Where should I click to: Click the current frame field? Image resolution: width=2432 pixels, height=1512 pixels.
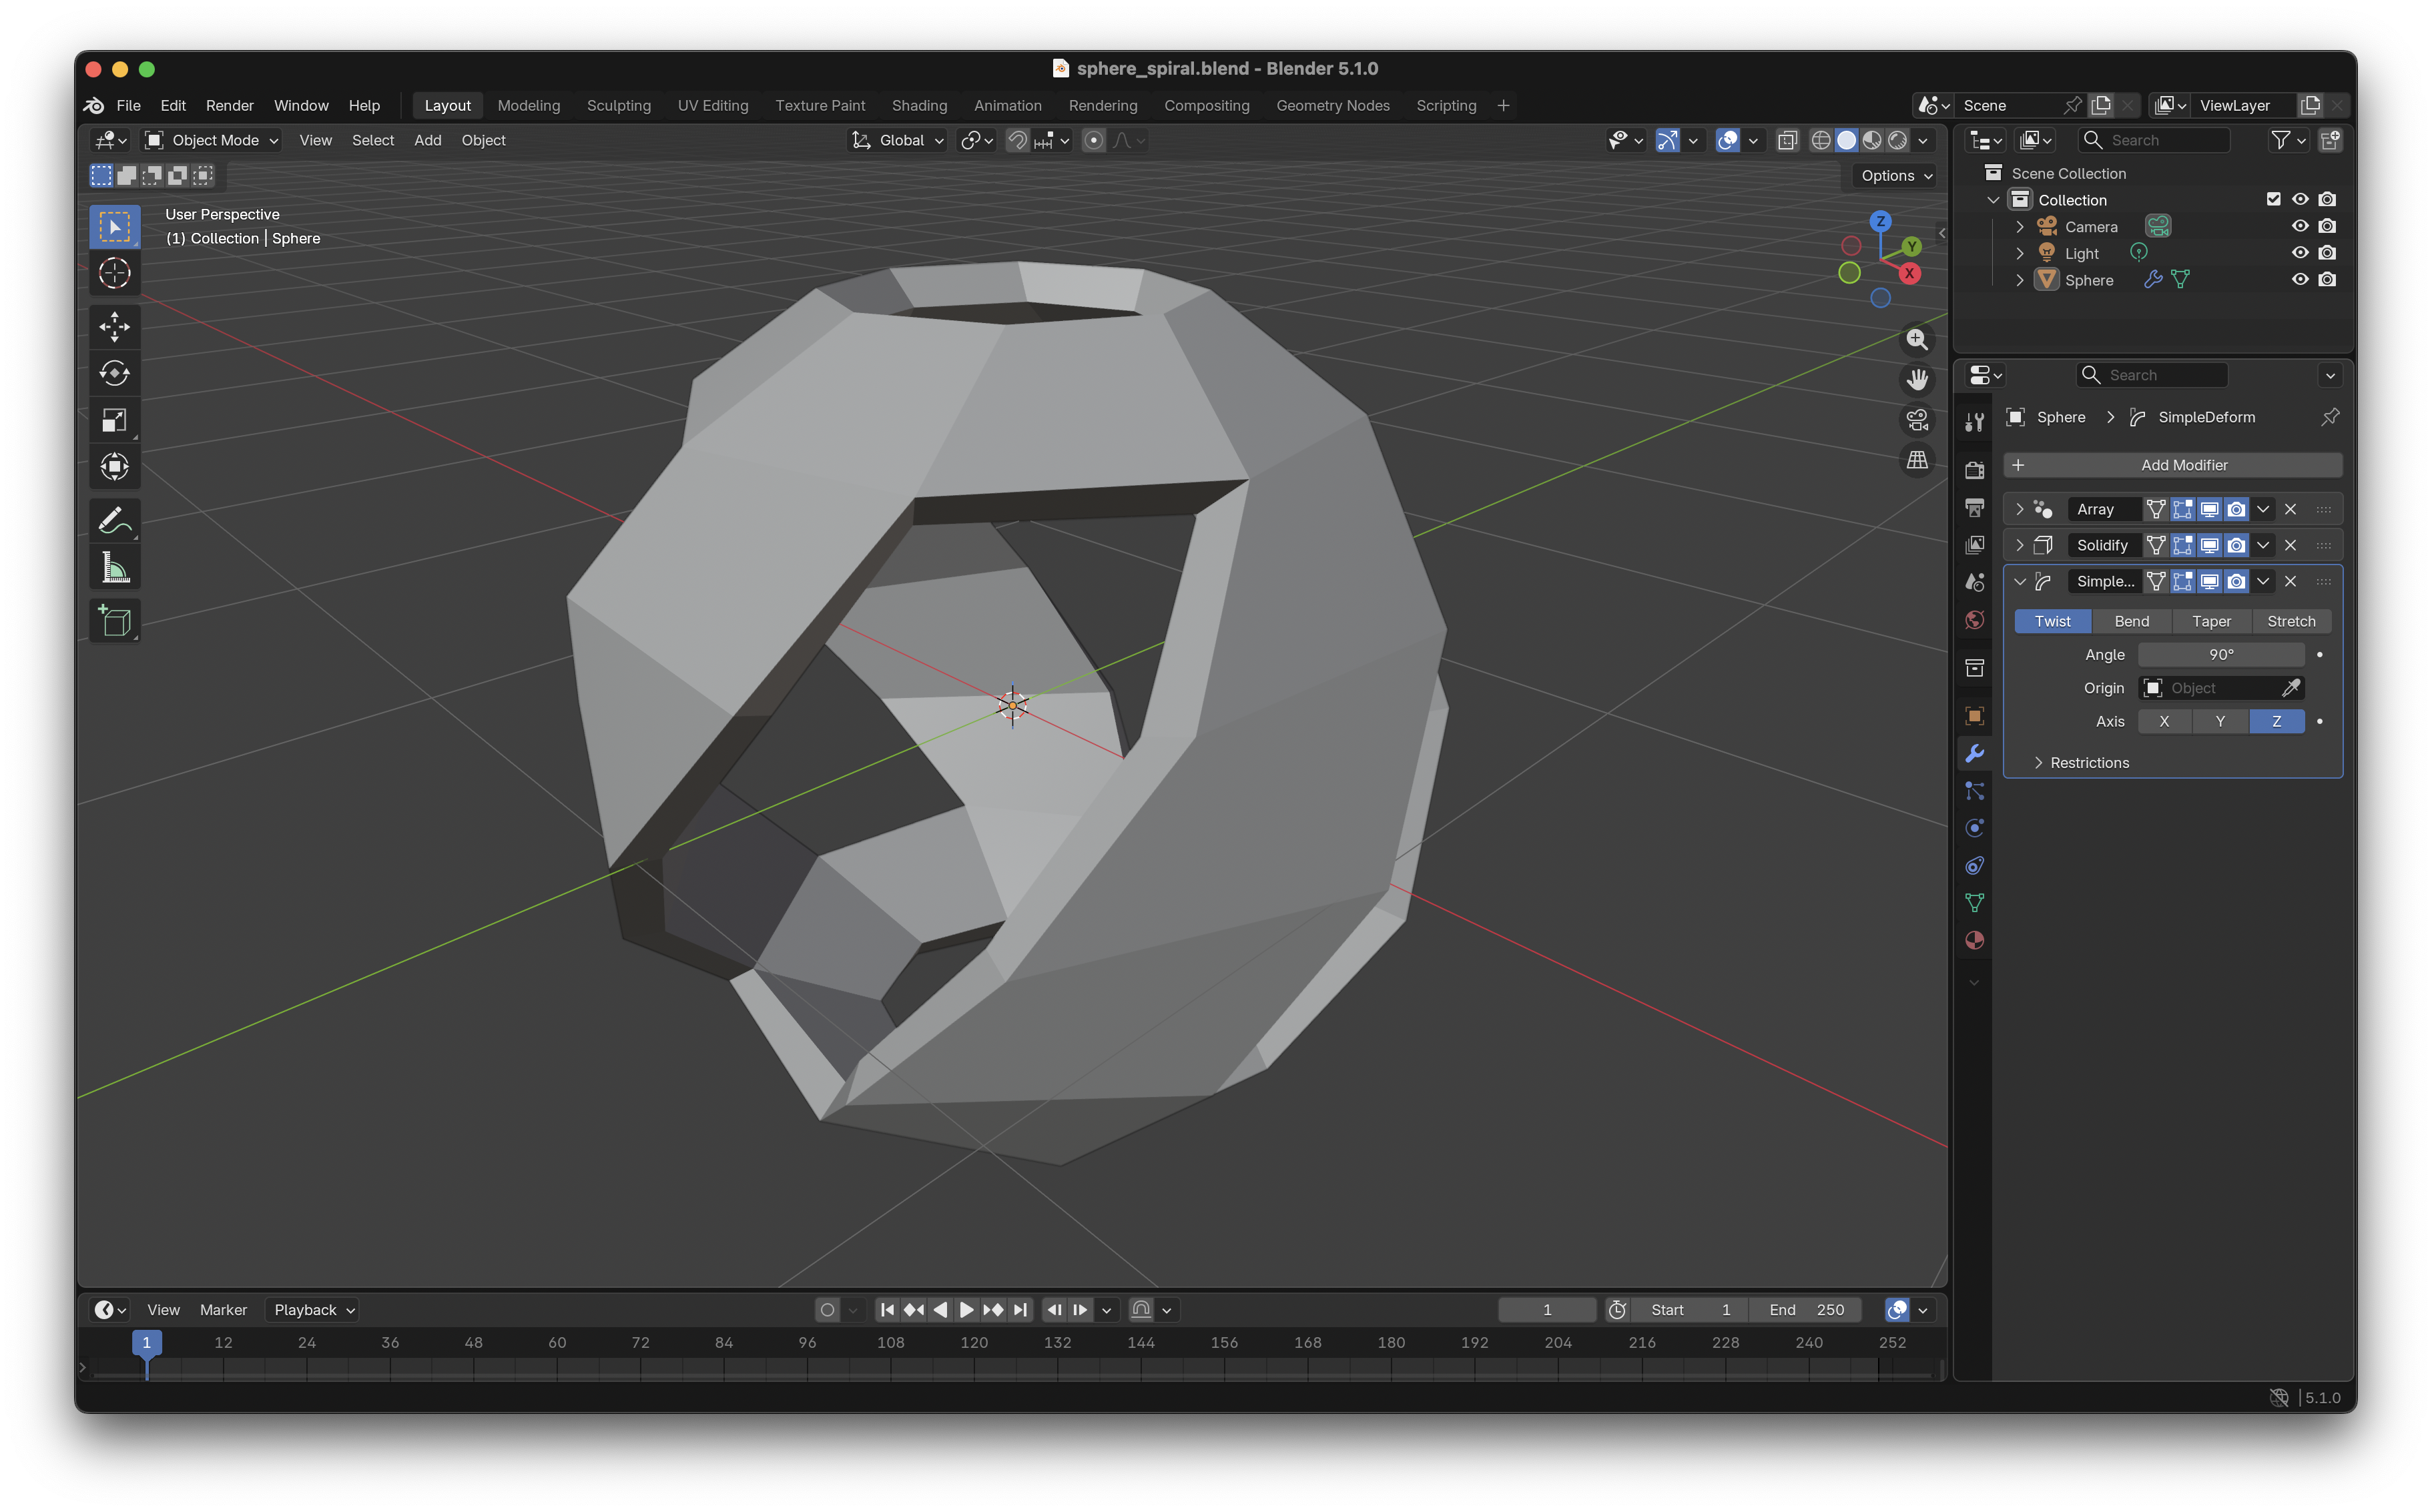[1546, 1309]
